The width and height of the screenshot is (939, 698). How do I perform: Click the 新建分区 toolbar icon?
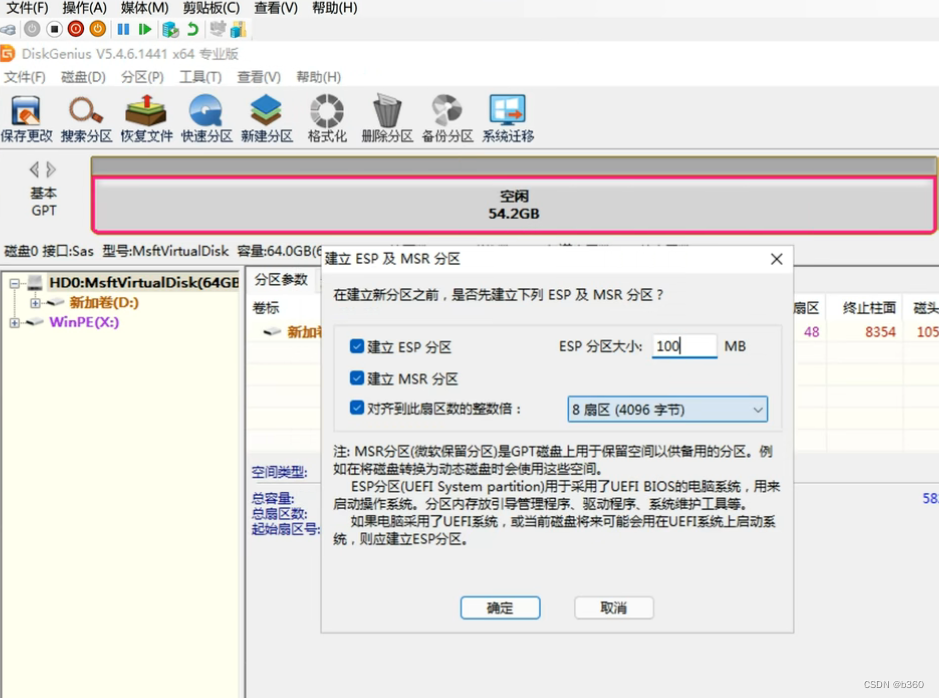pos(266,119)
